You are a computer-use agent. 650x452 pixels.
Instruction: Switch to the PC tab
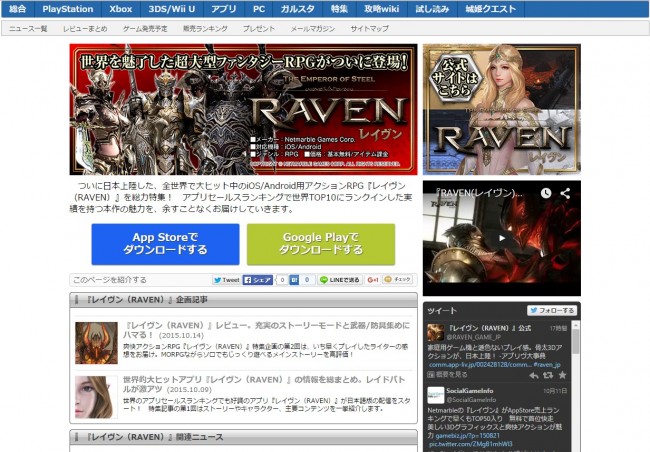coord(259,9)
